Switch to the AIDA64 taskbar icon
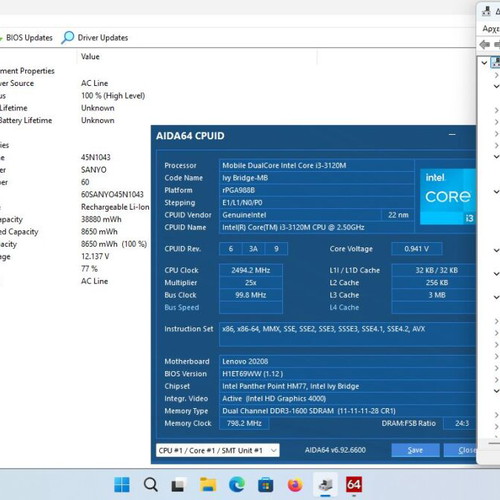Image resolution: width=500 pixels, height=500 pixels. 354,484
